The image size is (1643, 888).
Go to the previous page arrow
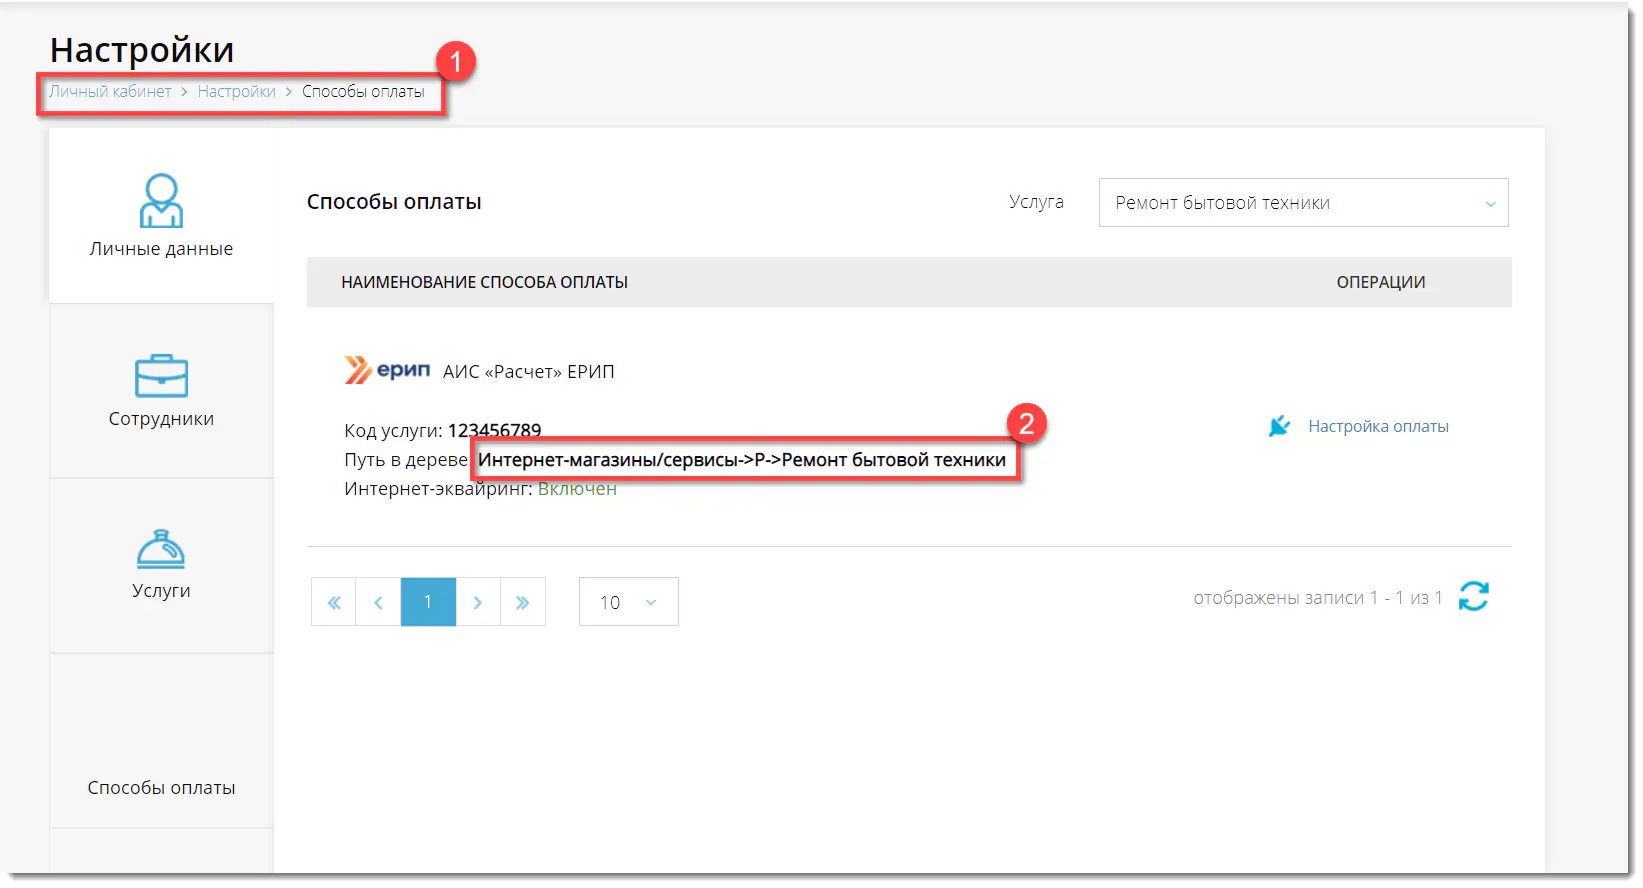coord(378,602)
